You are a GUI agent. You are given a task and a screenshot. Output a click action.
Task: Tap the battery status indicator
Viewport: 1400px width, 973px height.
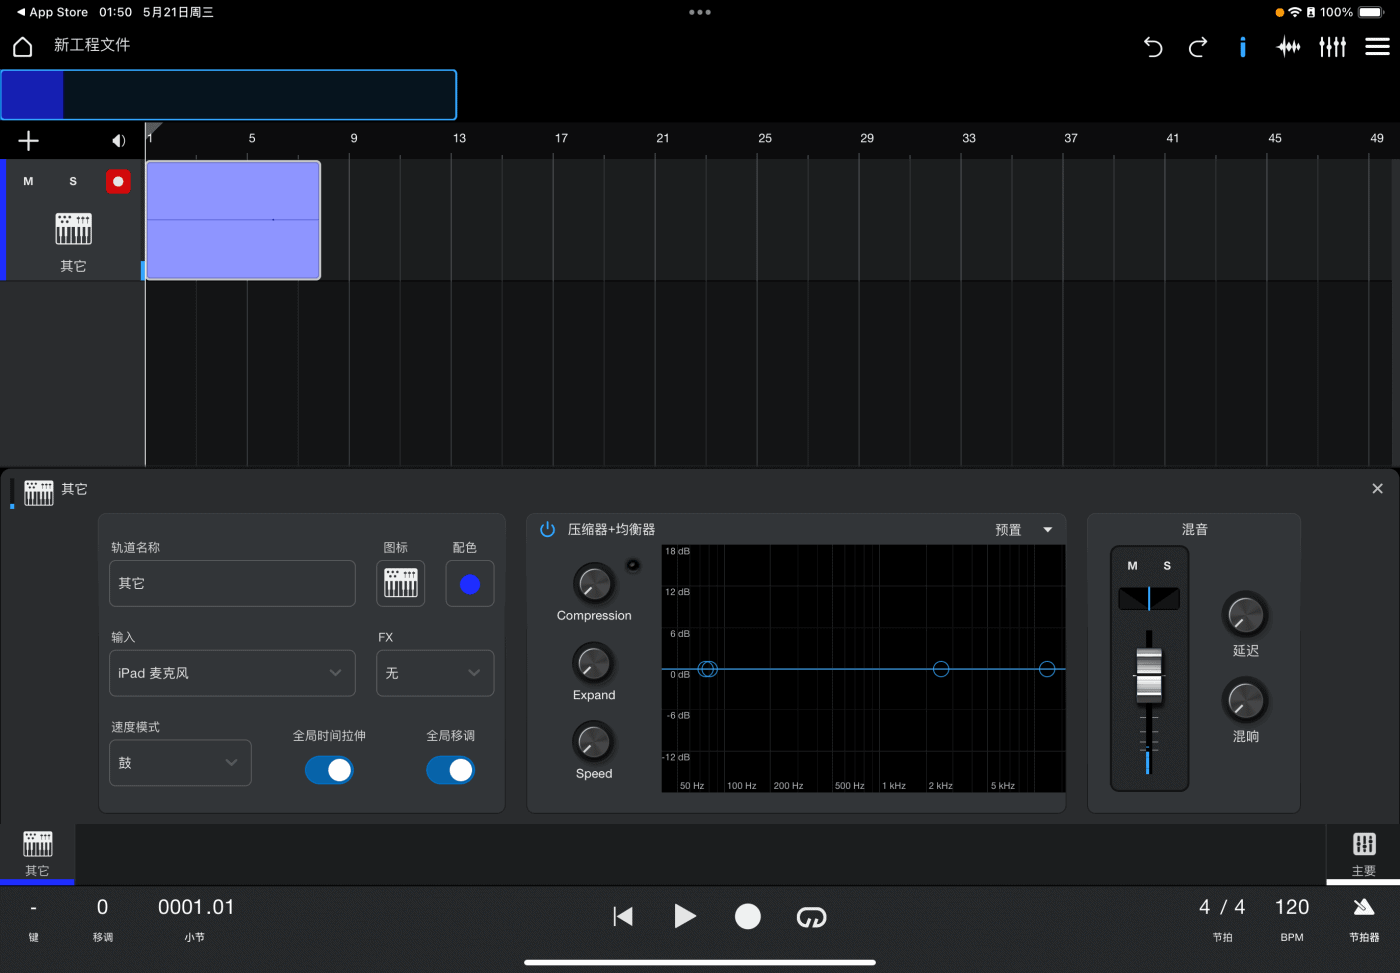[1371, 12]
